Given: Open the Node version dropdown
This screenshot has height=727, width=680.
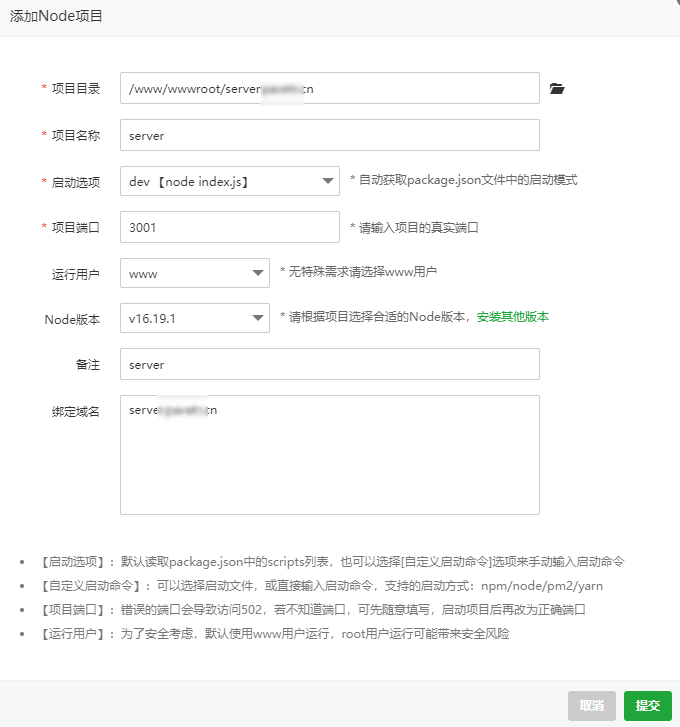Looking at the screenshot, I should [x=195, y=318].
